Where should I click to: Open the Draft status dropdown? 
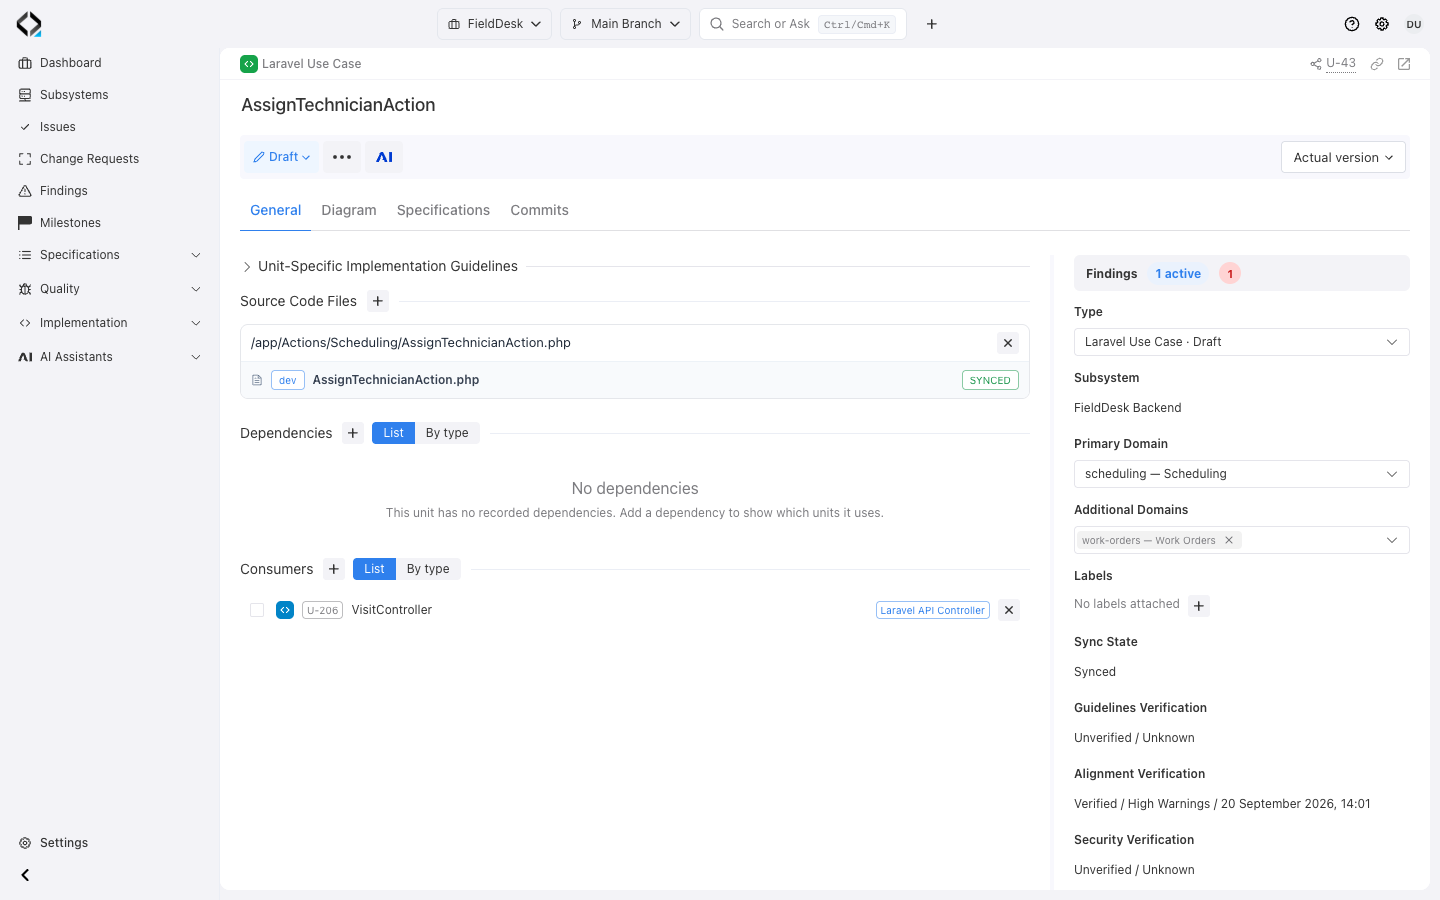(281, 157)
